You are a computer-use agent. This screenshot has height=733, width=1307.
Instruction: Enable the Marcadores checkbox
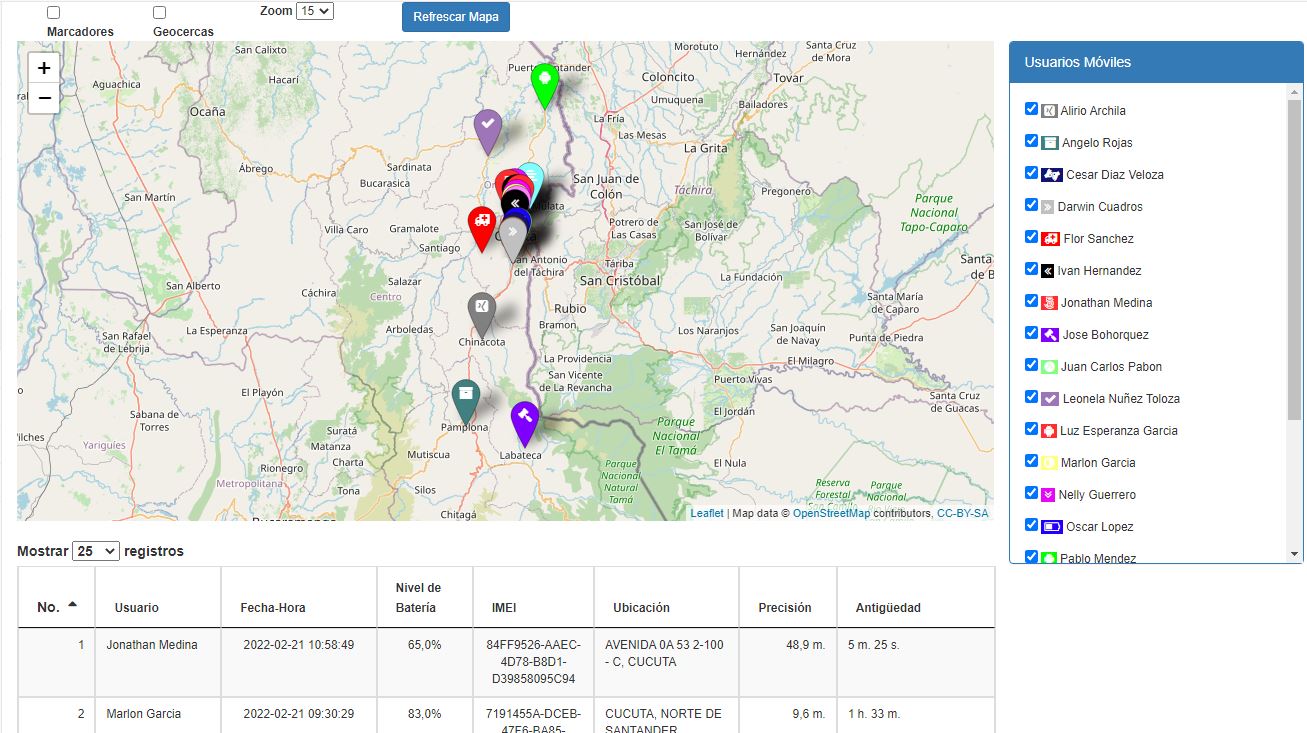pos(54,13)
